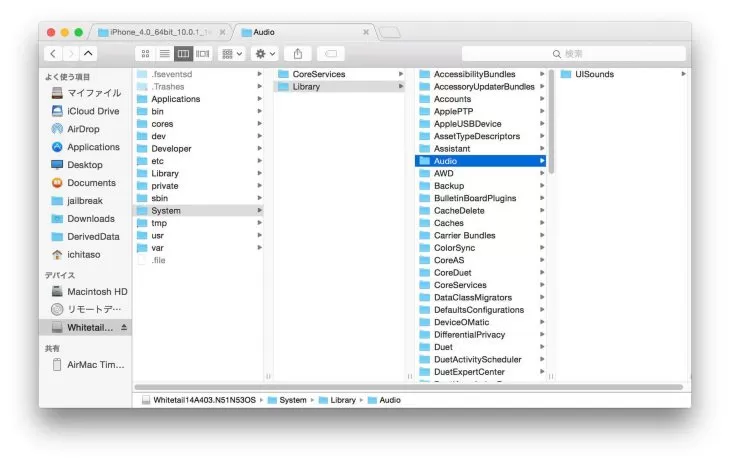Screen dimensions: 730x463
Task: Expand the ColorSync folder arrow
Action: [542, 248]
